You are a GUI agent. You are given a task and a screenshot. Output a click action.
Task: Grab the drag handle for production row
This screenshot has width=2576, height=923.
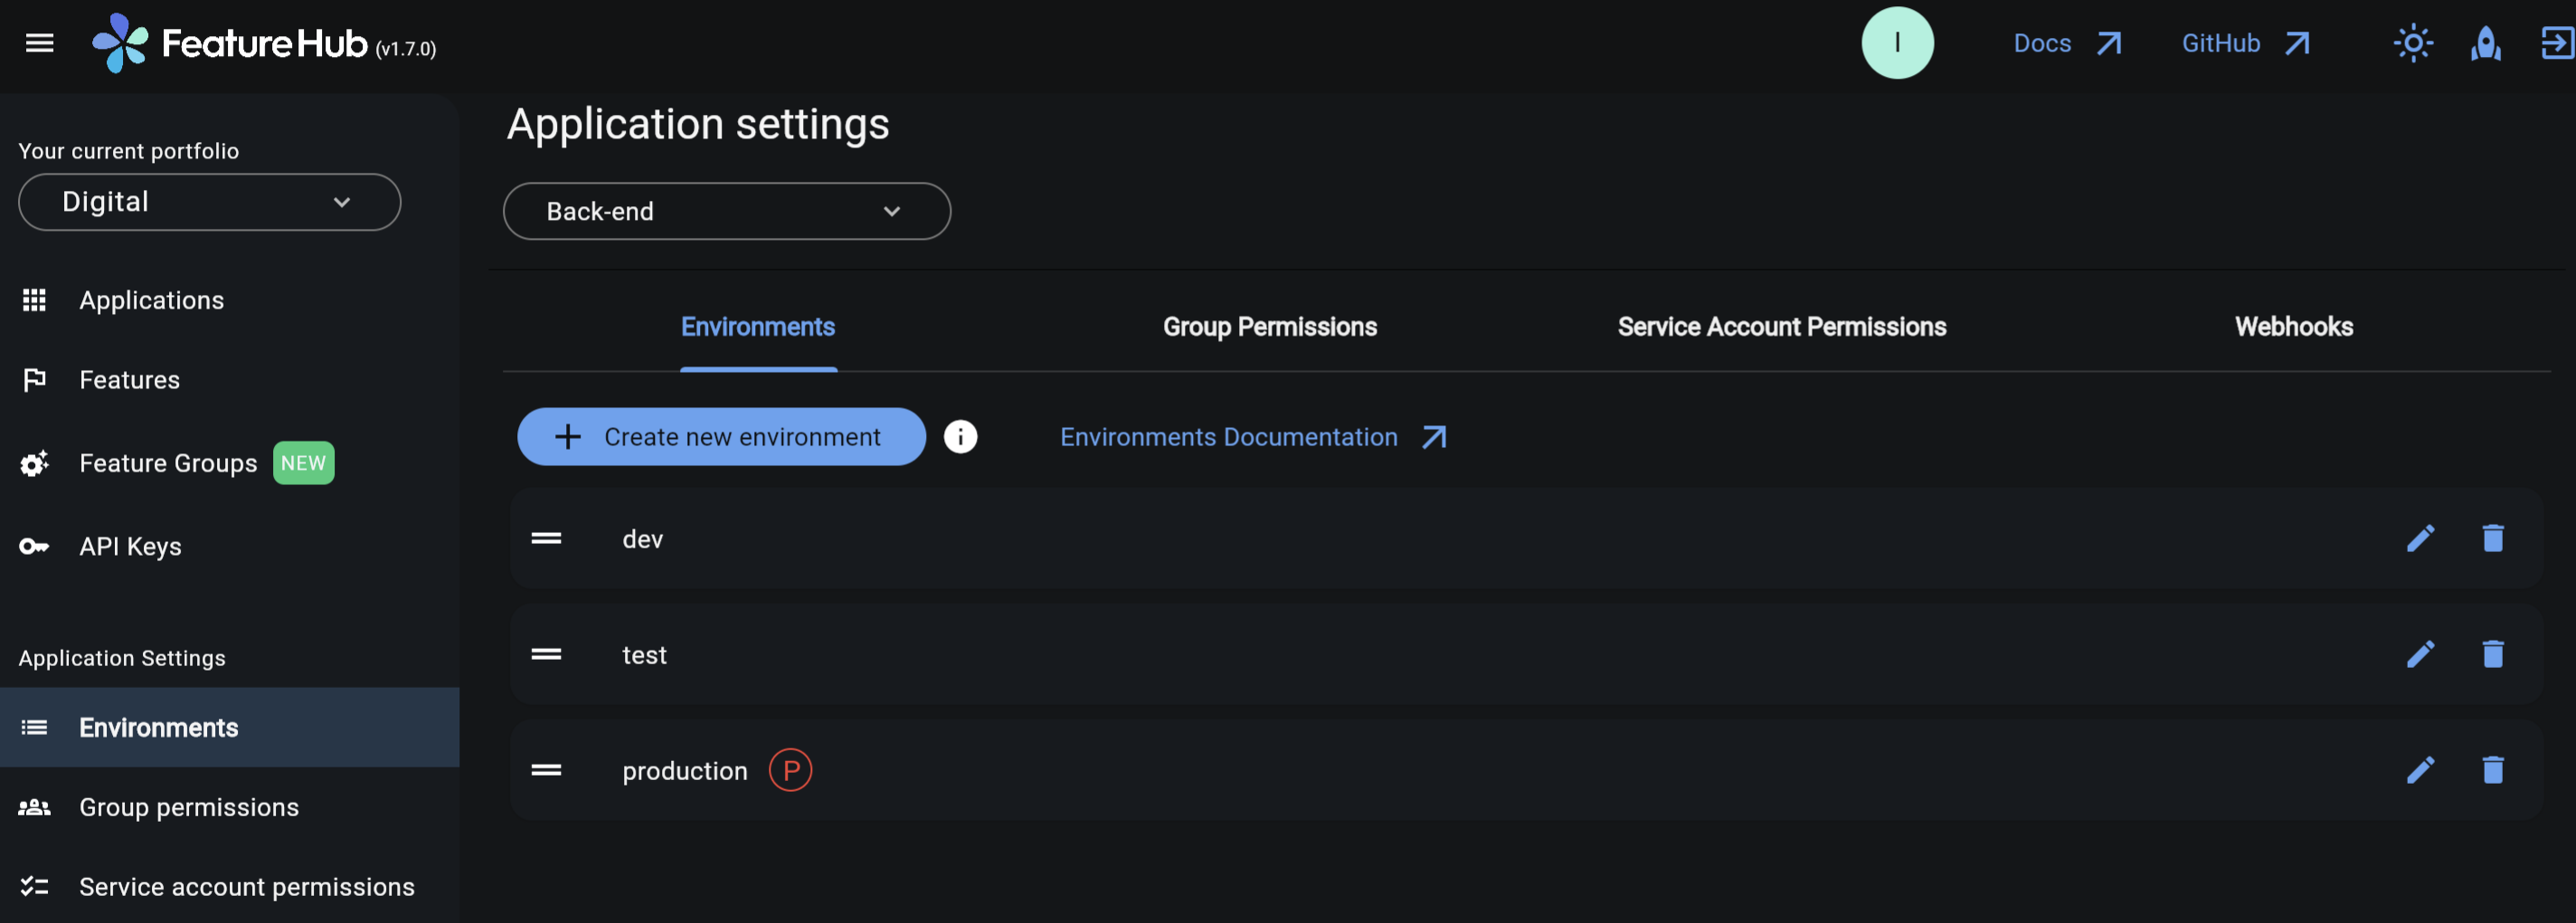(546, 770)
